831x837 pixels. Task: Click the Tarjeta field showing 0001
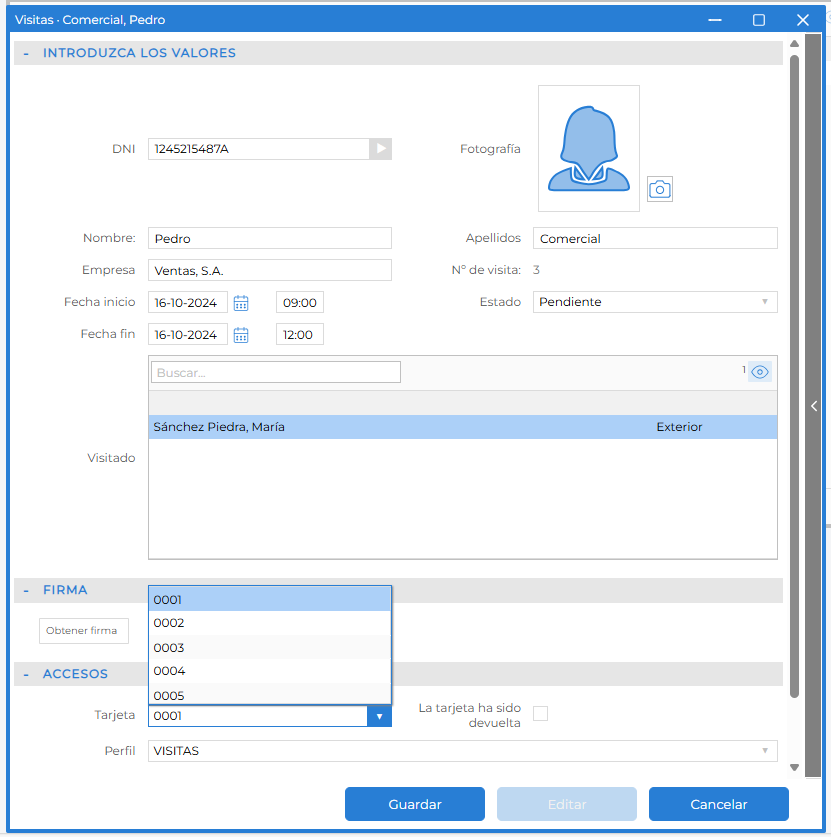[258, 716]
